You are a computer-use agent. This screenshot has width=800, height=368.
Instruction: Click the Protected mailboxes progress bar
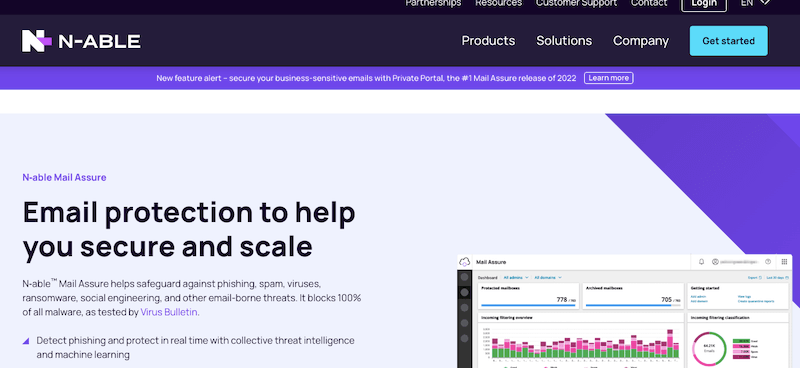click(528, 306)
